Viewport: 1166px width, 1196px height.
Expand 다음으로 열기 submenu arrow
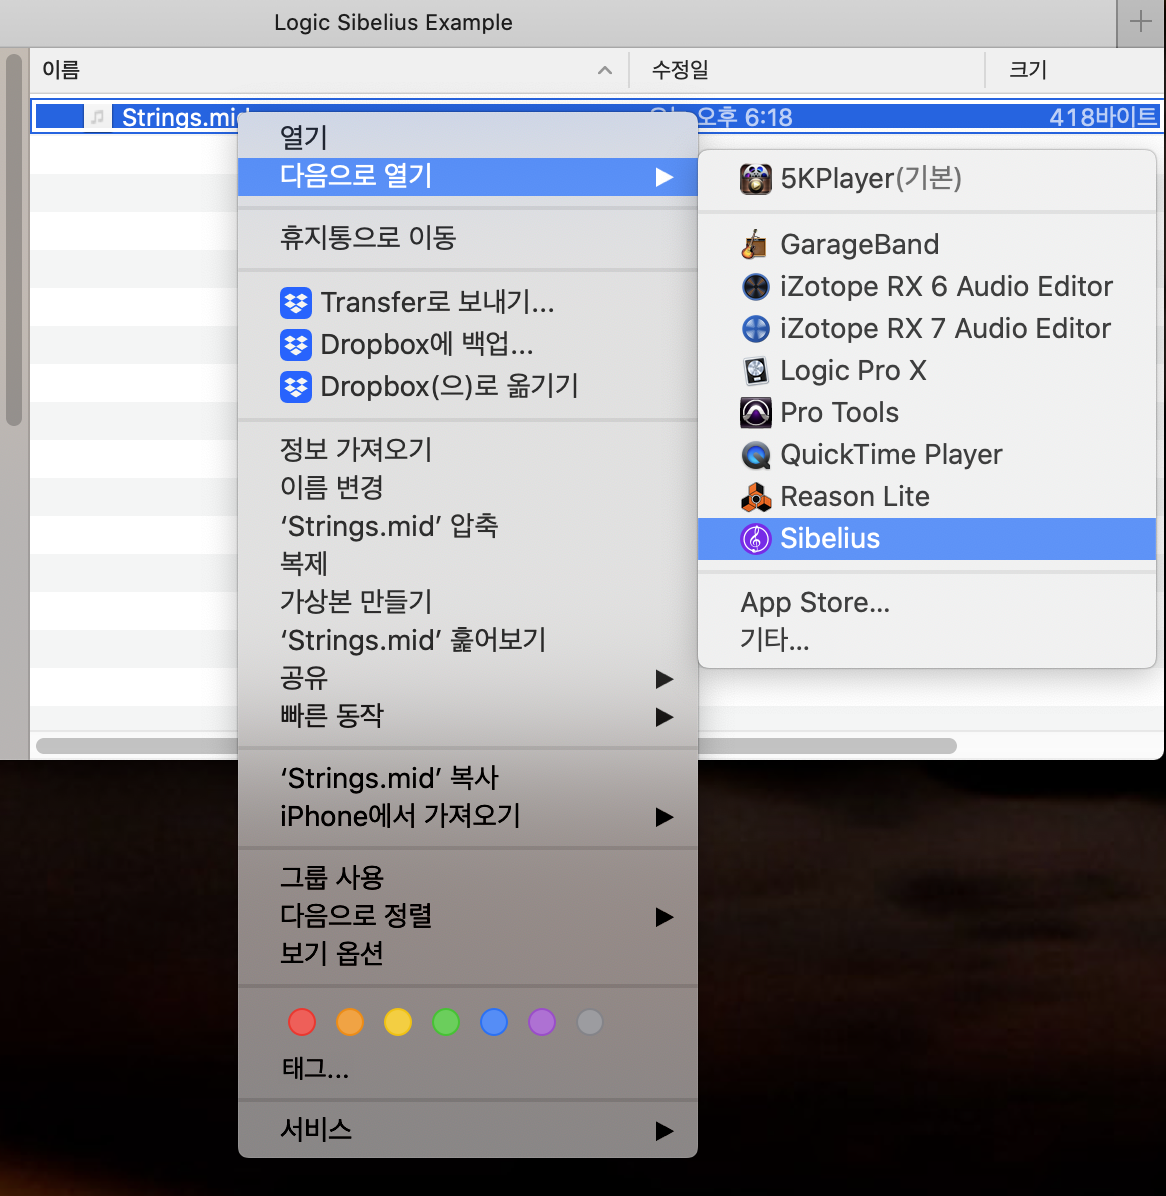(x=664, y=177)
